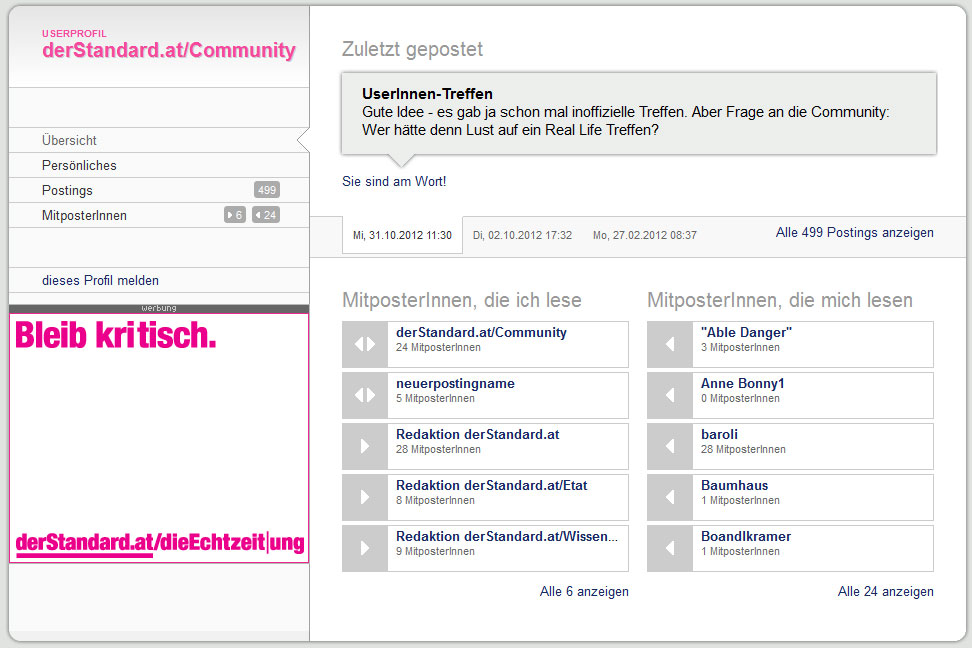Click the 28 MitposterInnen text under baroli
The width and height of the screenshot is (972, 648).
coord(743,450)
